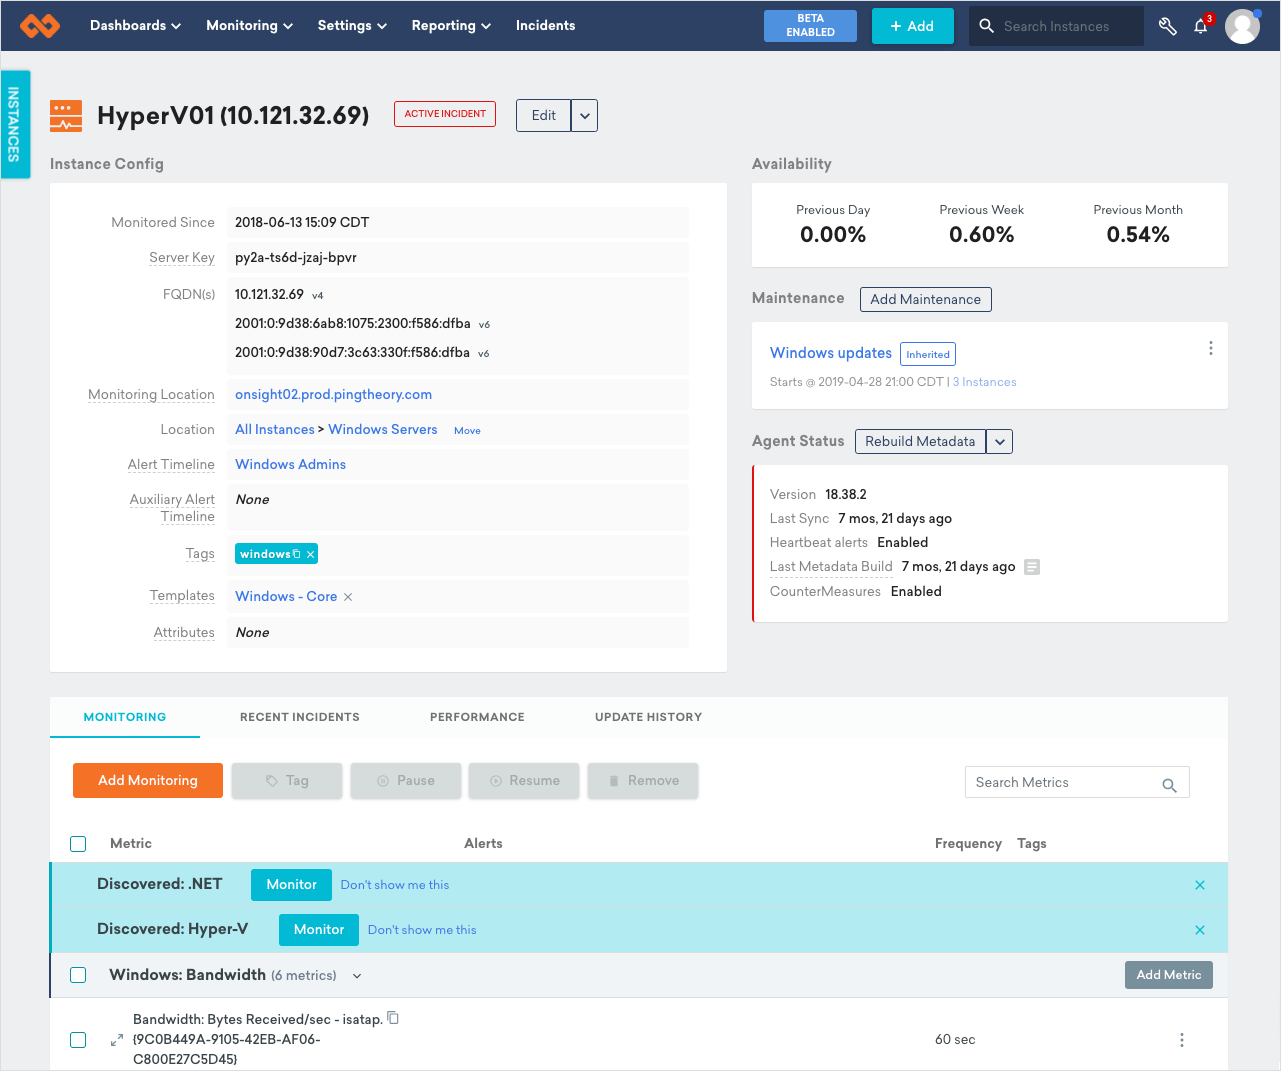Screen dimensions: 1281x1071
Task: Open the Windows - Core template link
Action: tap(286, 596)
